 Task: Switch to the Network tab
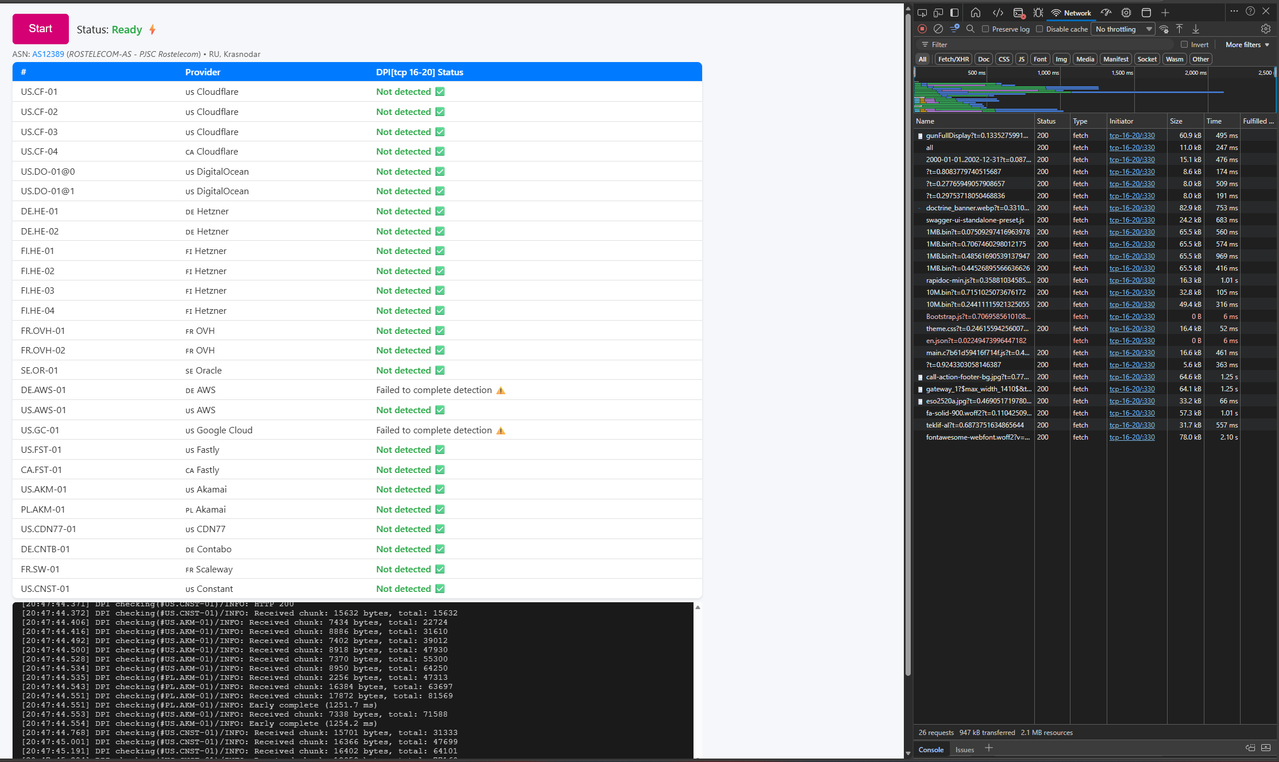[1071, 13]
